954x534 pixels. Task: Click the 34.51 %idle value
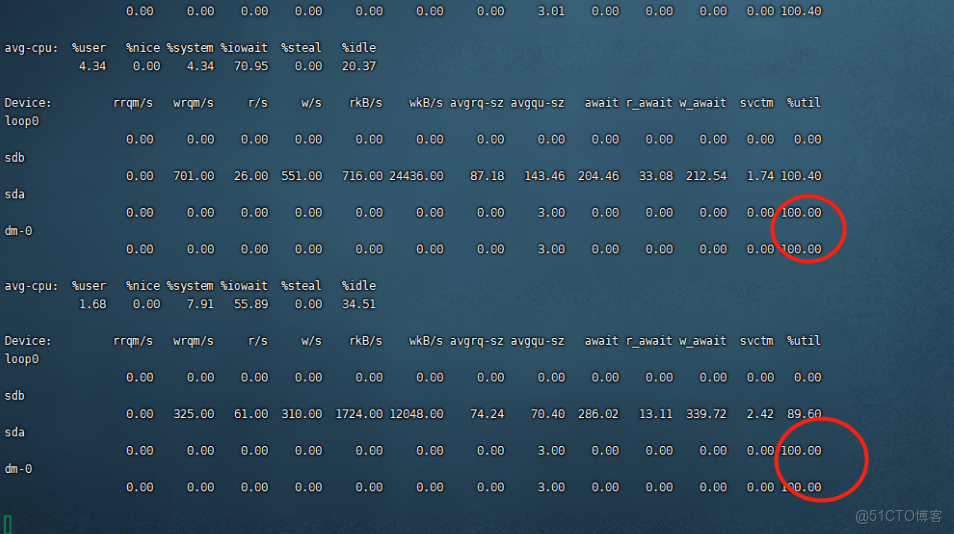(358, 304)
